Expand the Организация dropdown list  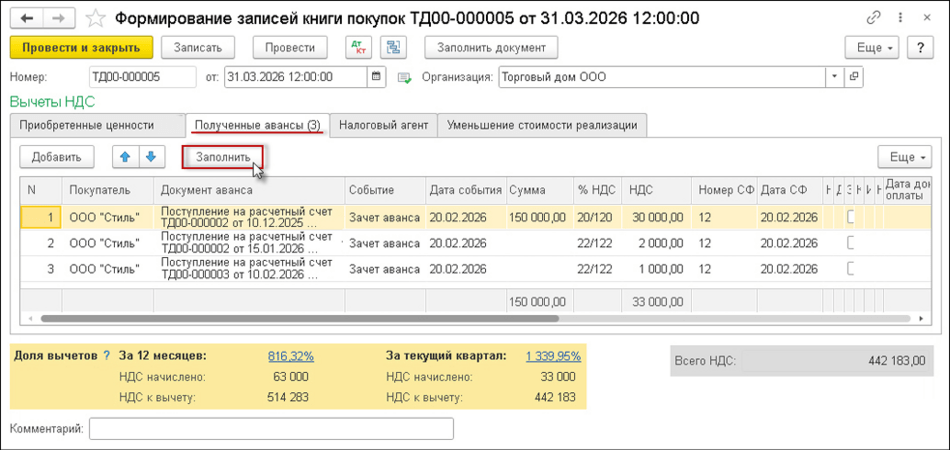coord(833,77)
